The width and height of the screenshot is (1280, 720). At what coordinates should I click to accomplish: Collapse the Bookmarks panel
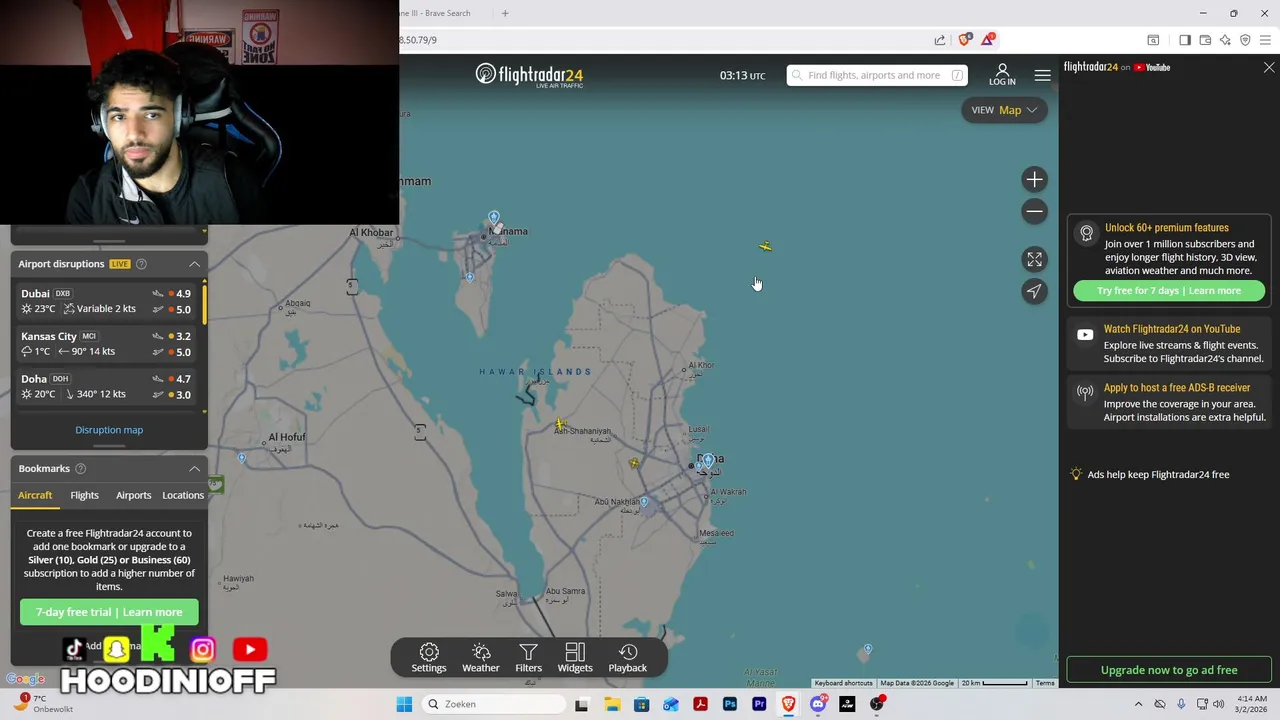pyautogui.click(x=194, y=469)
